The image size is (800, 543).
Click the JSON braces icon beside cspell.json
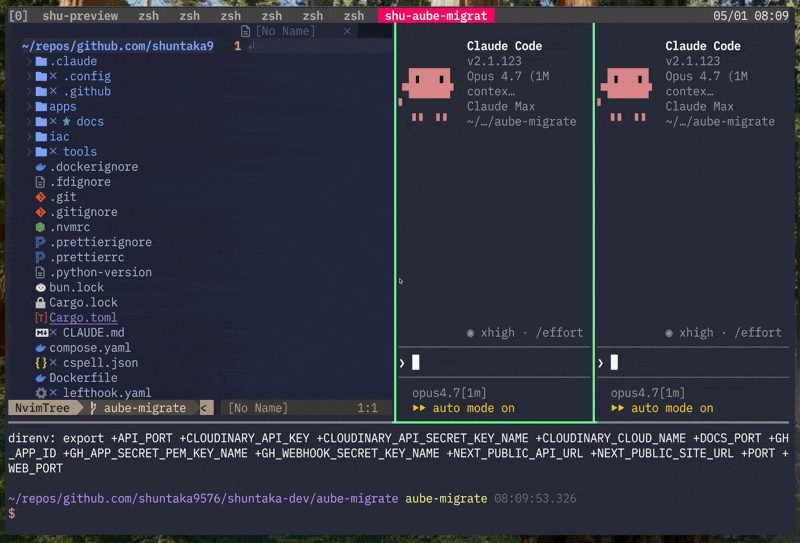pos(41,363)
